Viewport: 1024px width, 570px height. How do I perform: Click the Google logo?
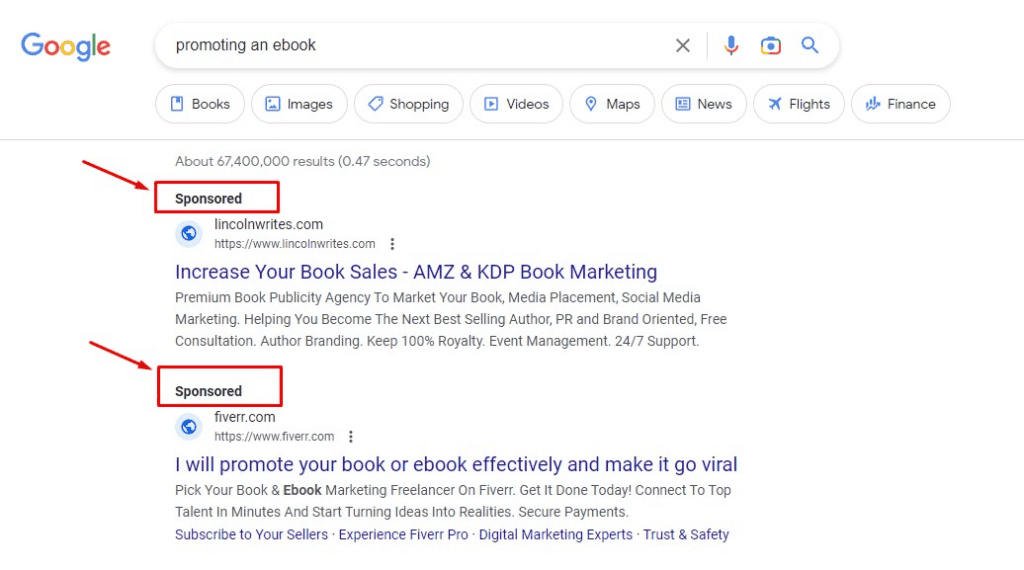click(66, 46)
